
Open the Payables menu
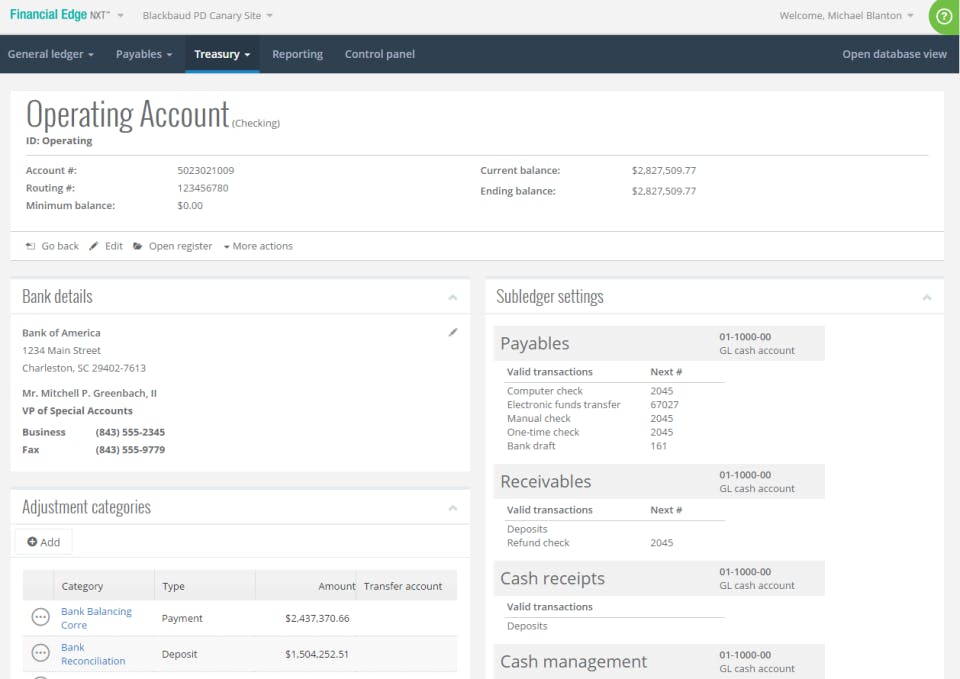click(x=144, y=54)
